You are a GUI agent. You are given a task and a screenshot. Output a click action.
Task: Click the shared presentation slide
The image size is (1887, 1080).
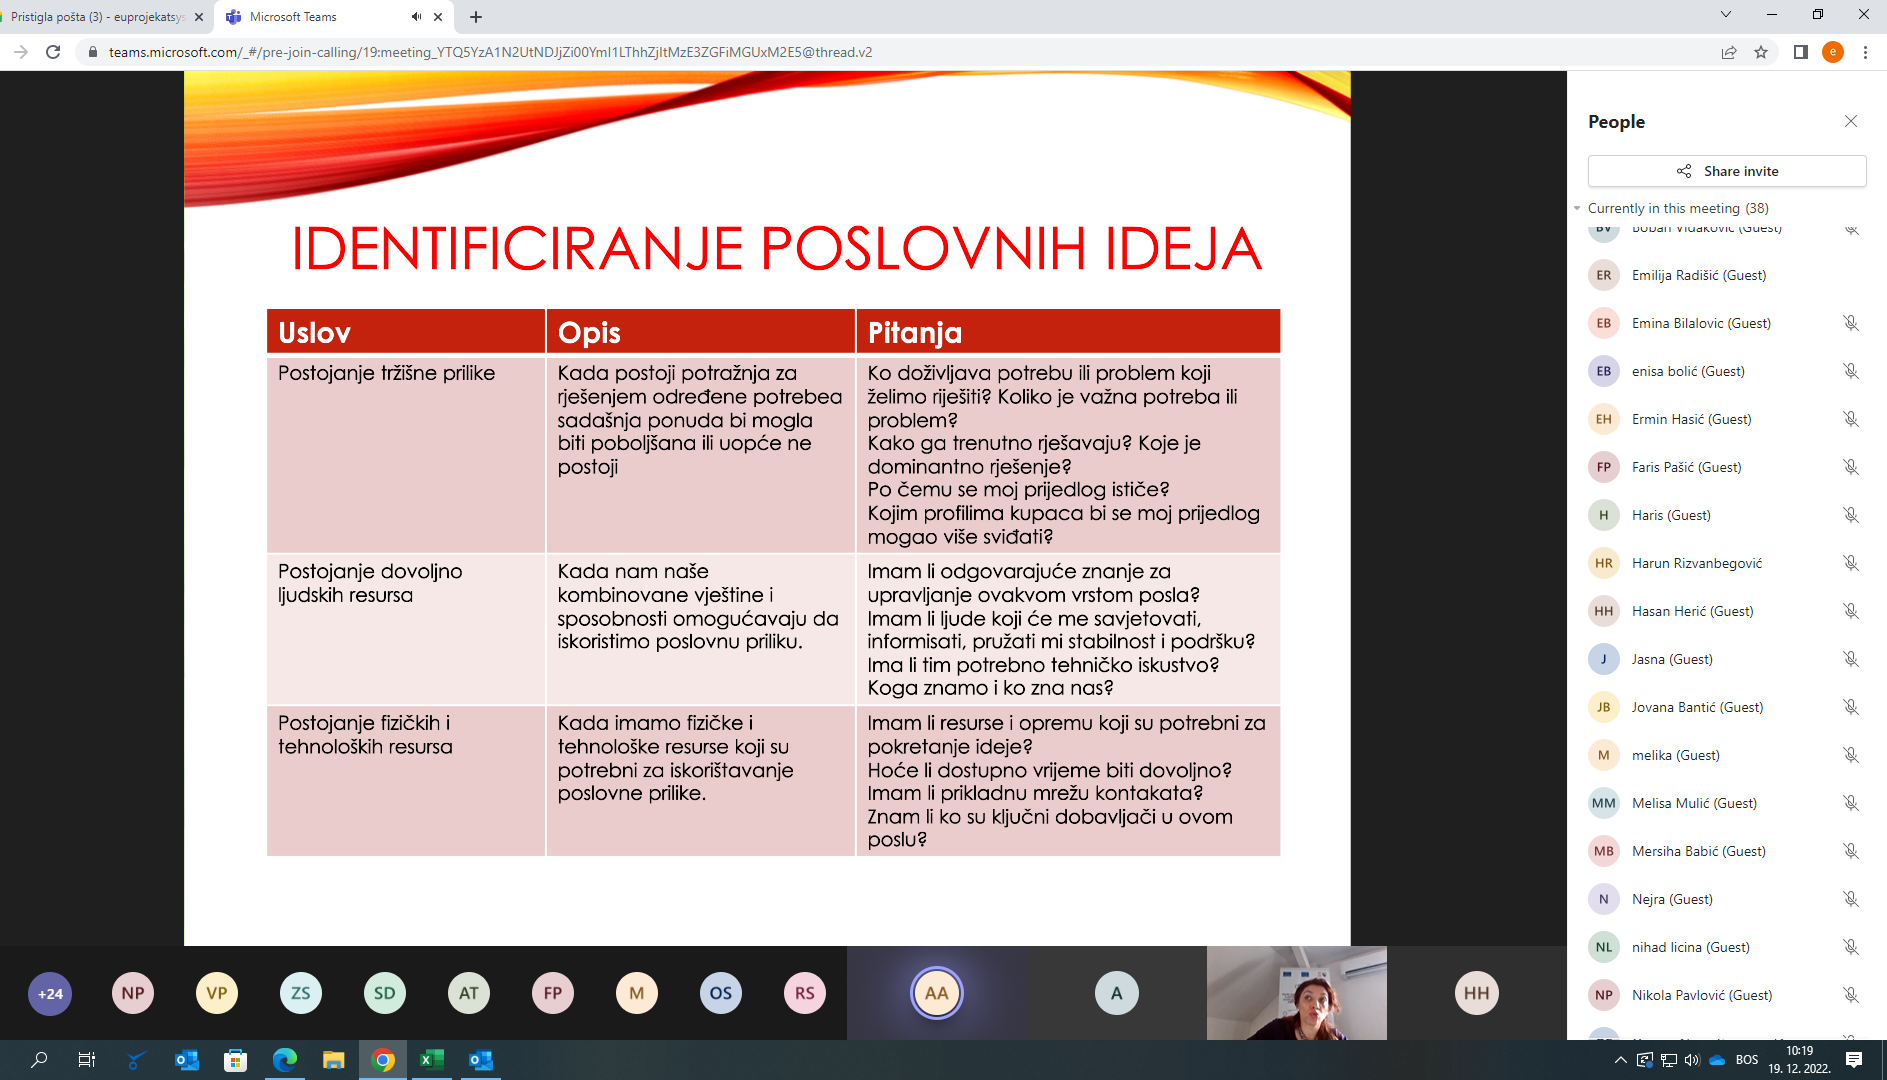coord(767,508)
